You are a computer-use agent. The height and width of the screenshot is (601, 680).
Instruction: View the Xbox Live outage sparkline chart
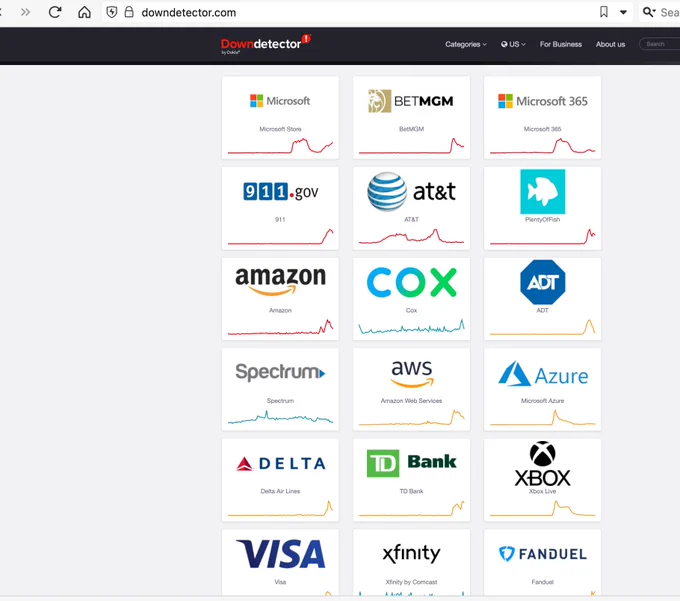point(543,508)
